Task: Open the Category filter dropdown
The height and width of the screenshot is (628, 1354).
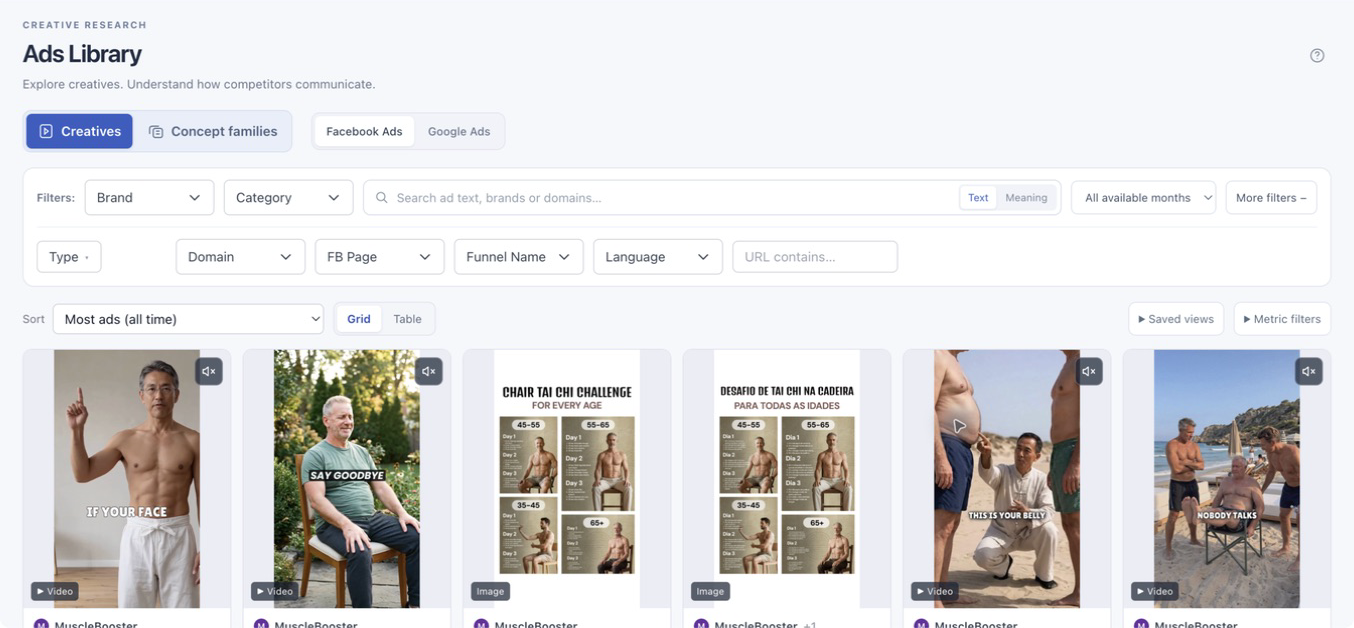Action: [288, 198]
